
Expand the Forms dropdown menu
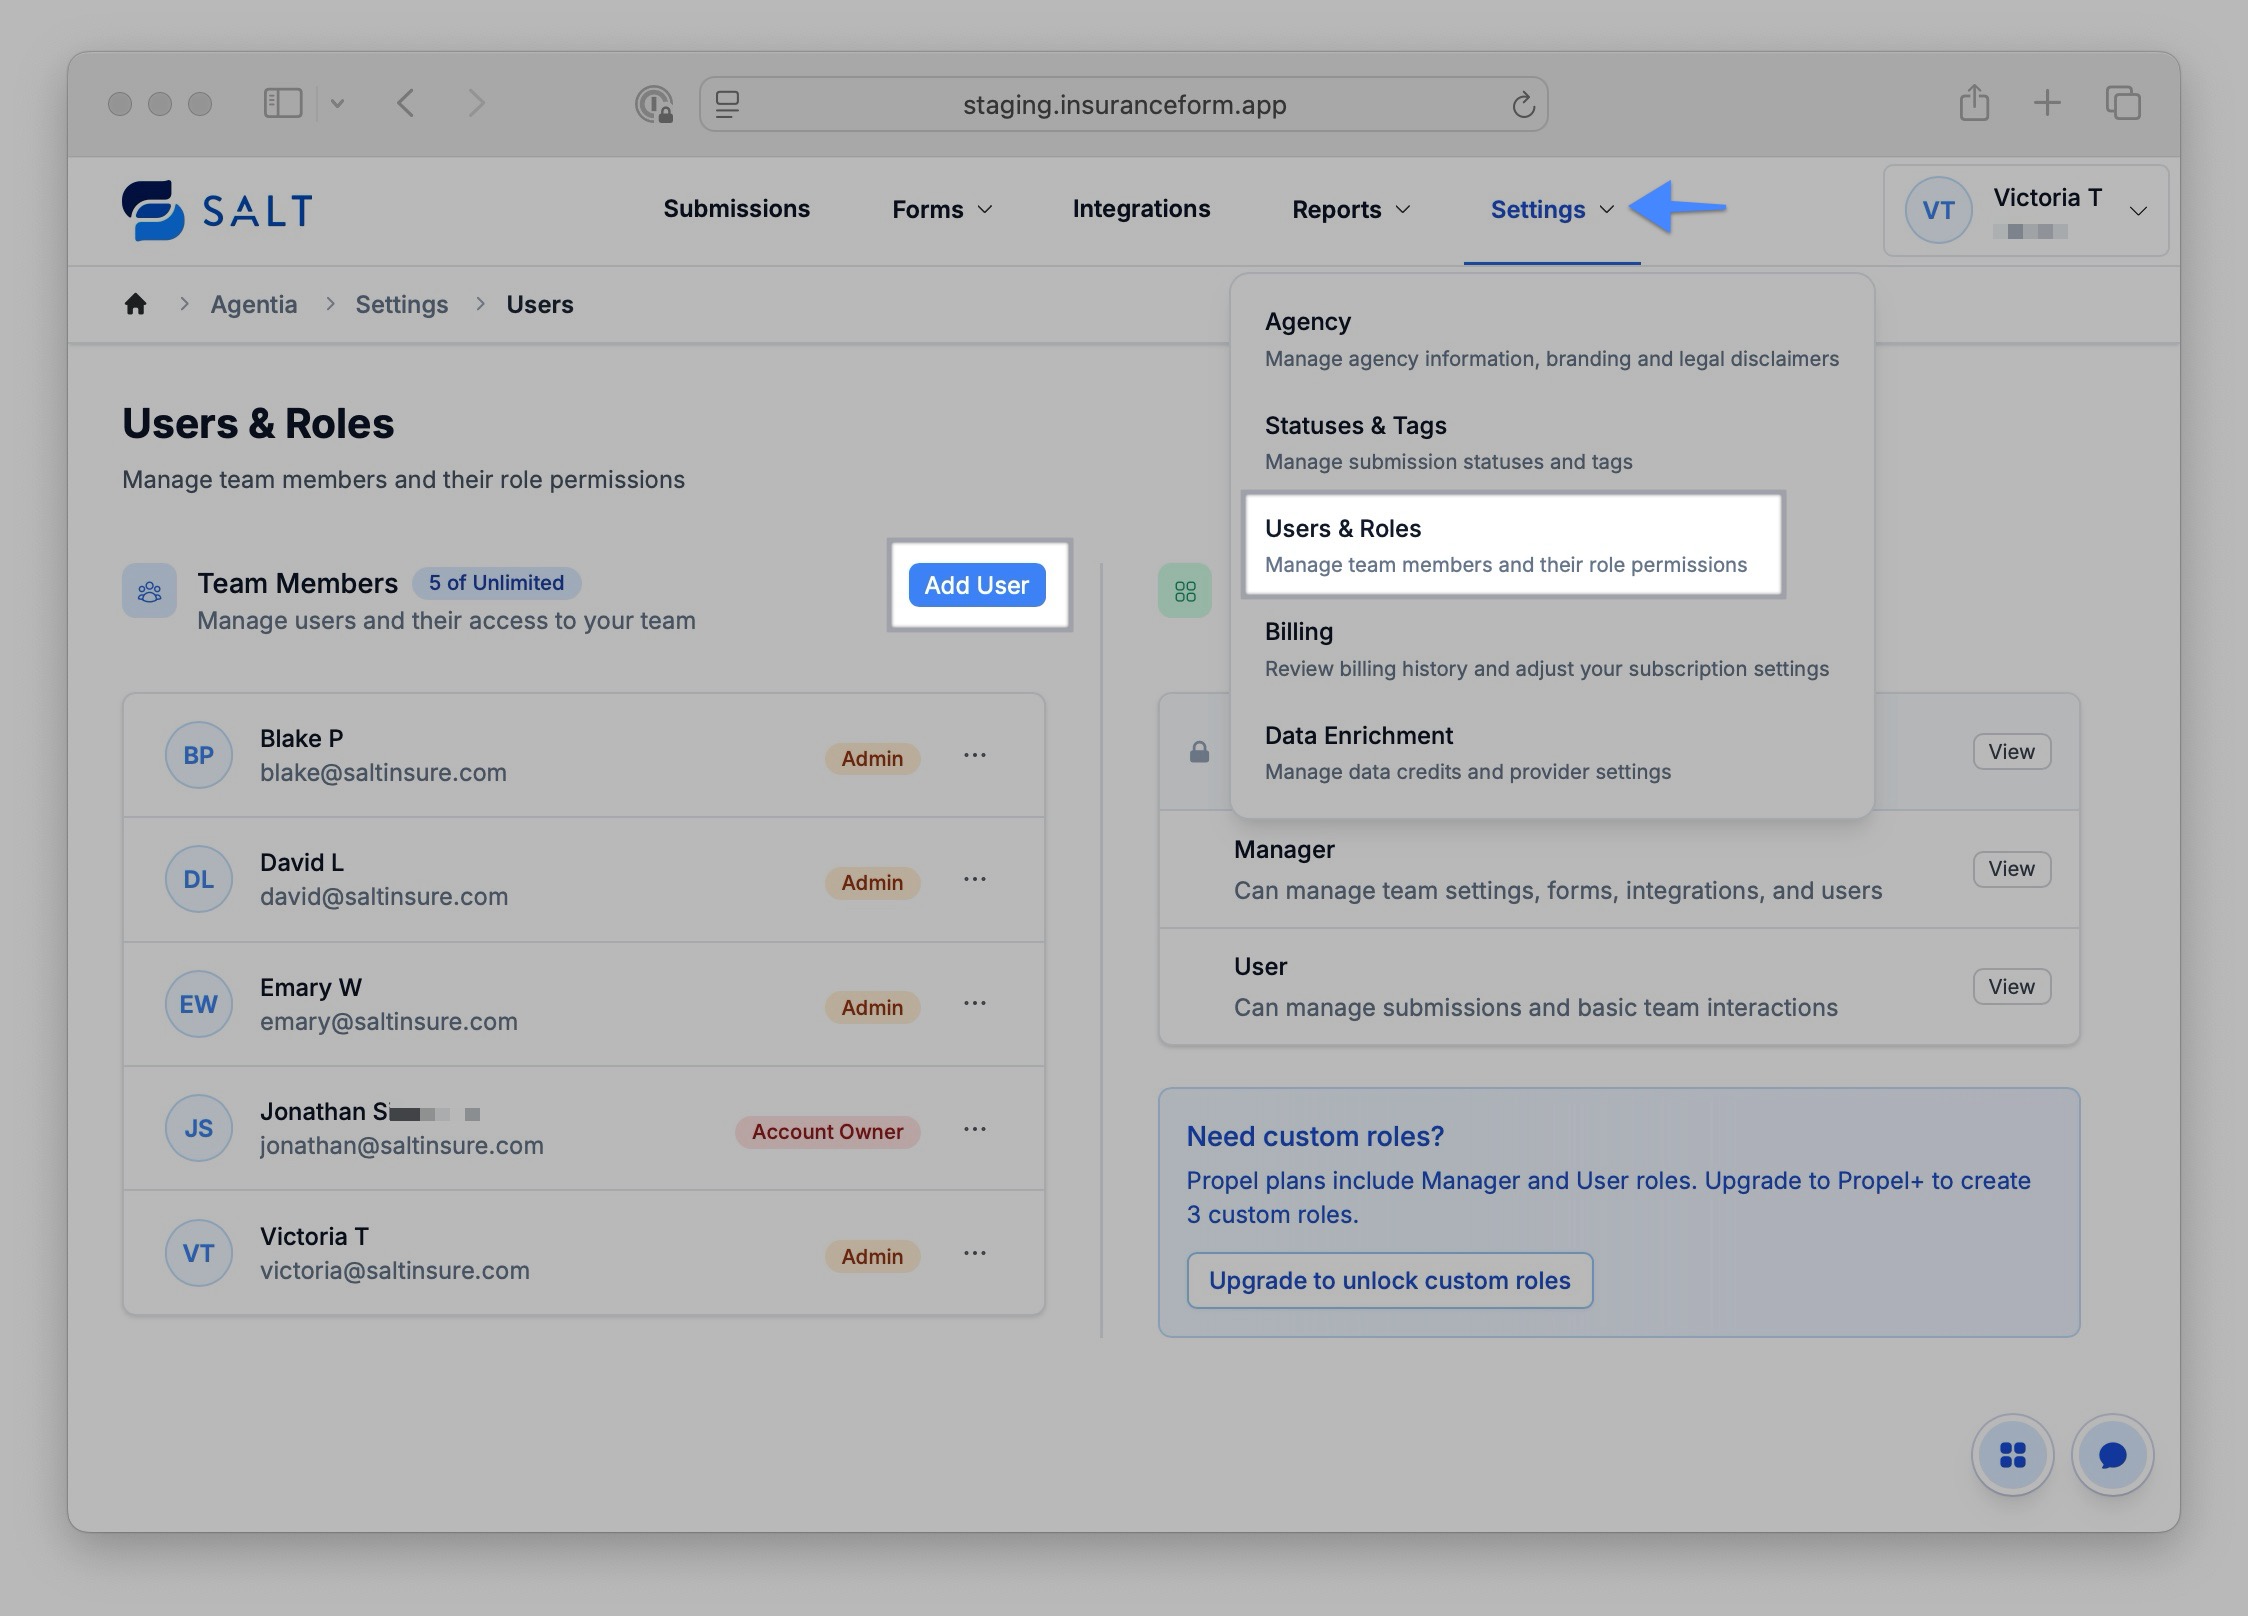tap(941, 210)
